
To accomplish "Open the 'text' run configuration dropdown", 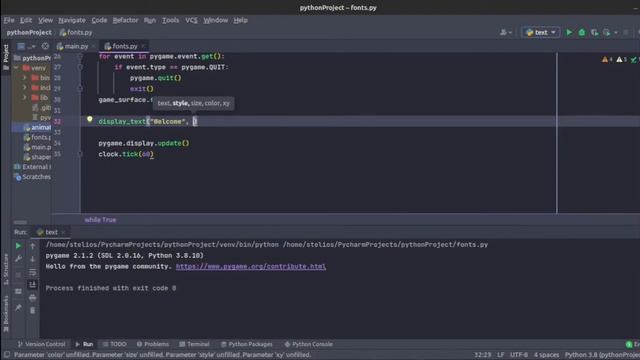I will point(540,32).
